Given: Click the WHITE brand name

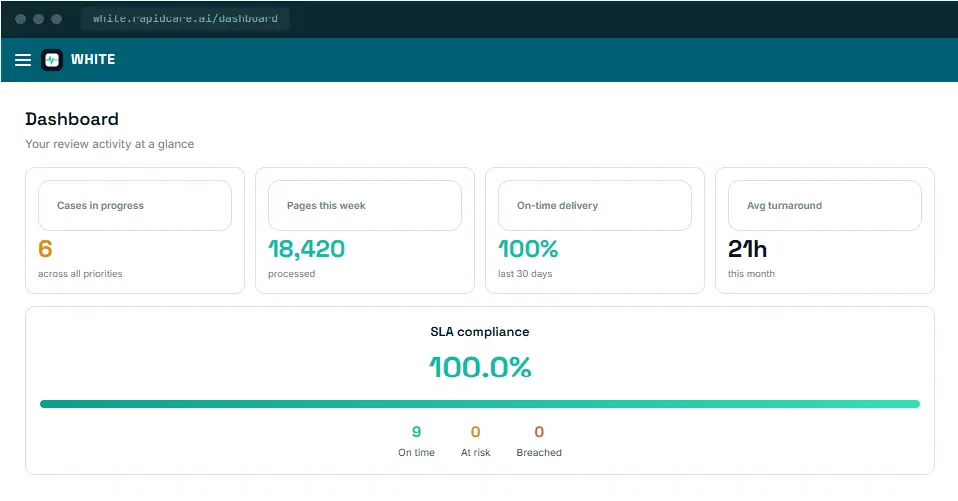Looking at the screenshot, I should point(93,60).
